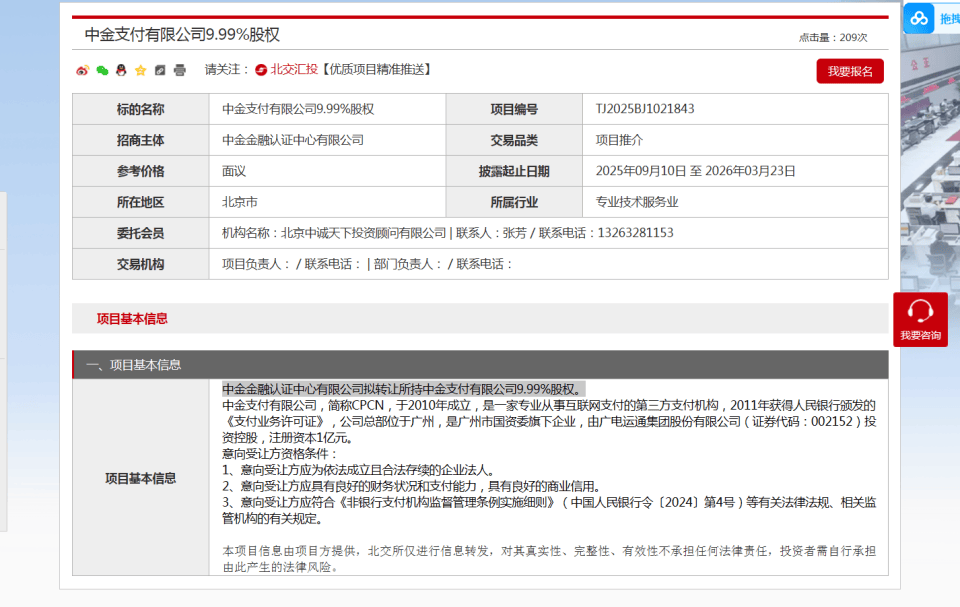The height and width of the screenshot is (607, 960).
Task: Click the printer icon to print
Action: pyautogui.click(x=180, y=70)
